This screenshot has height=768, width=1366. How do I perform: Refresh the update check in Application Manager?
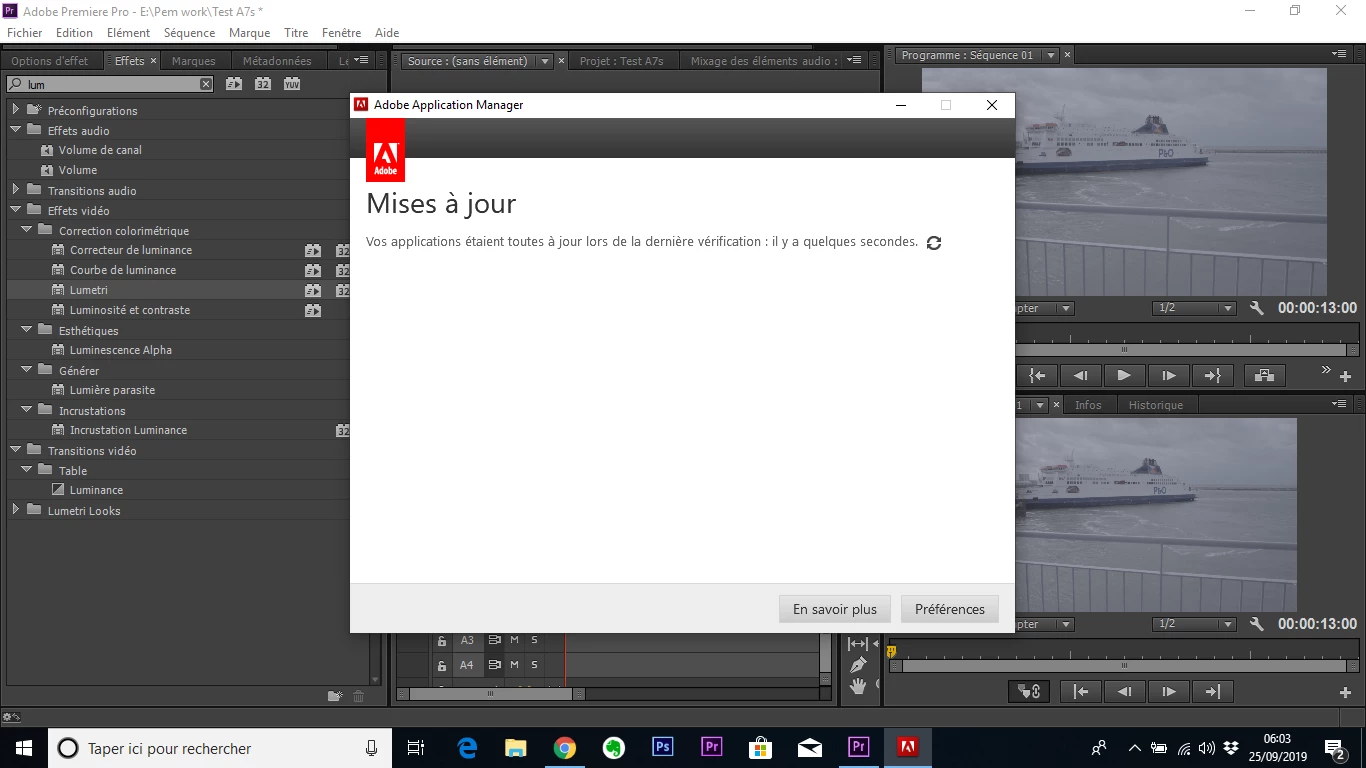(x=934, y=243)
